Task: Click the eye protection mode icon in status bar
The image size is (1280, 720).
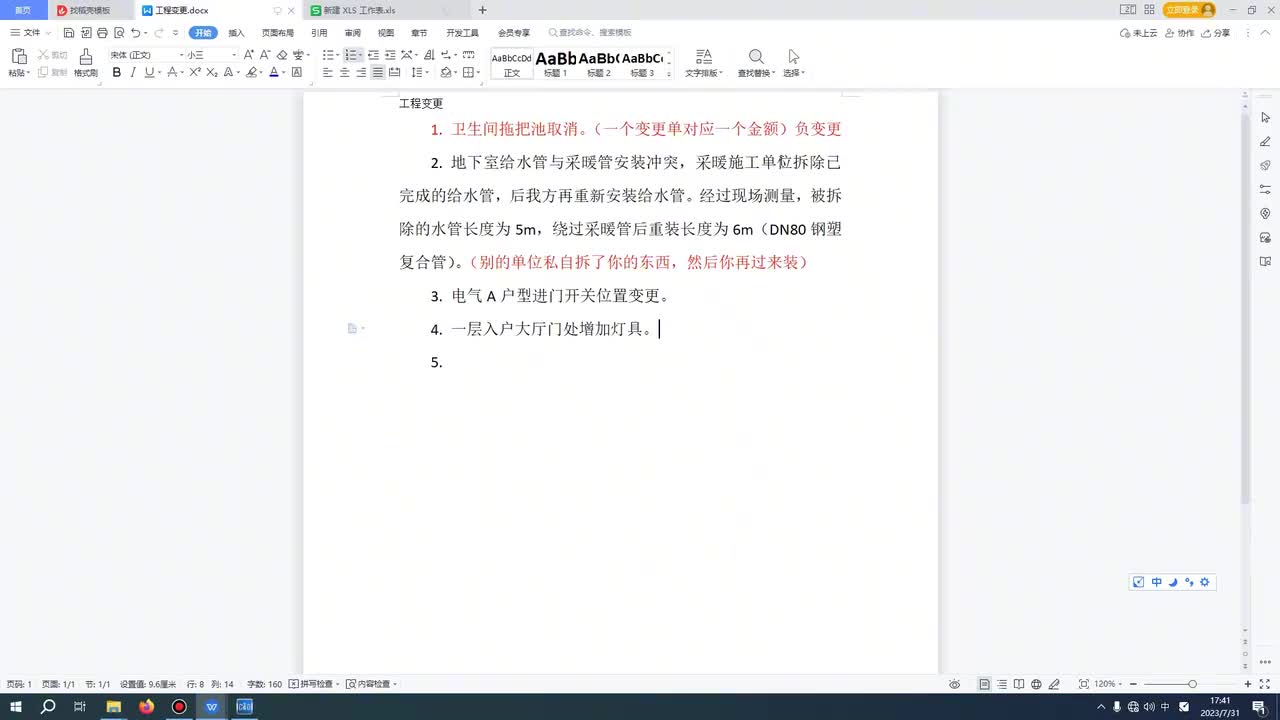Action: pyautogui.click(x=954, y=684)
